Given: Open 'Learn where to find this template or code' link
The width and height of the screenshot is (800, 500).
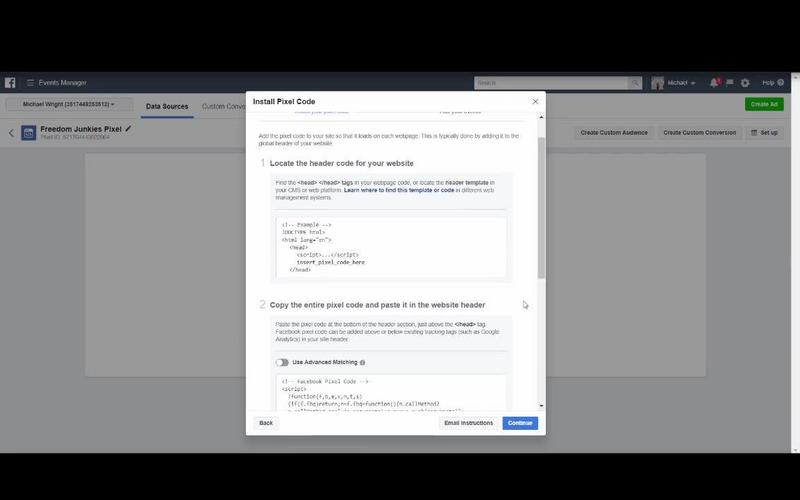Looking at the screenshot, I should [398, 190].
